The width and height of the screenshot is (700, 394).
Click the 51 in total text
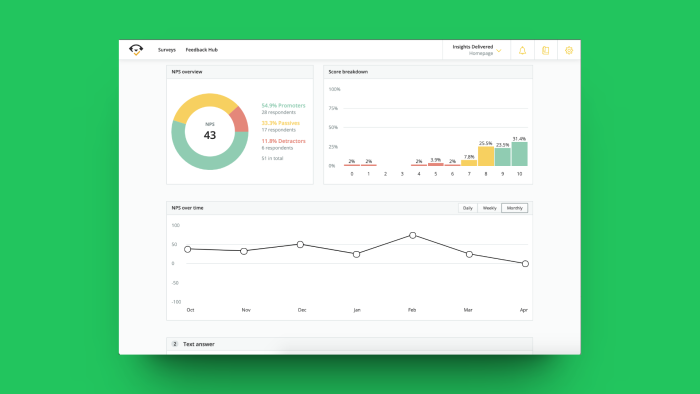click(x=272, y=158)
